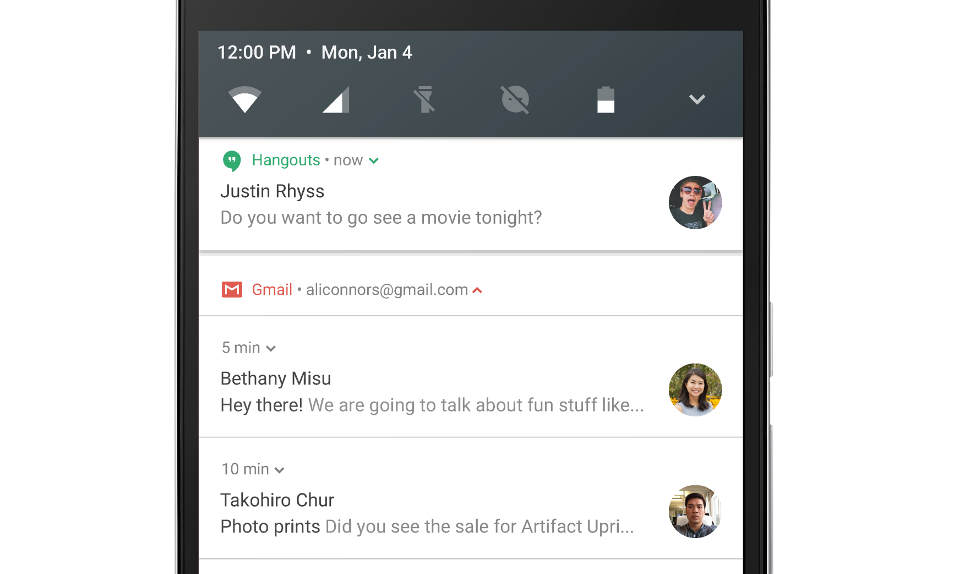Tap the Gmail envelope icon
Image resolution: width=979 pixels, height=574 pixels.
[x=232, y=290]
